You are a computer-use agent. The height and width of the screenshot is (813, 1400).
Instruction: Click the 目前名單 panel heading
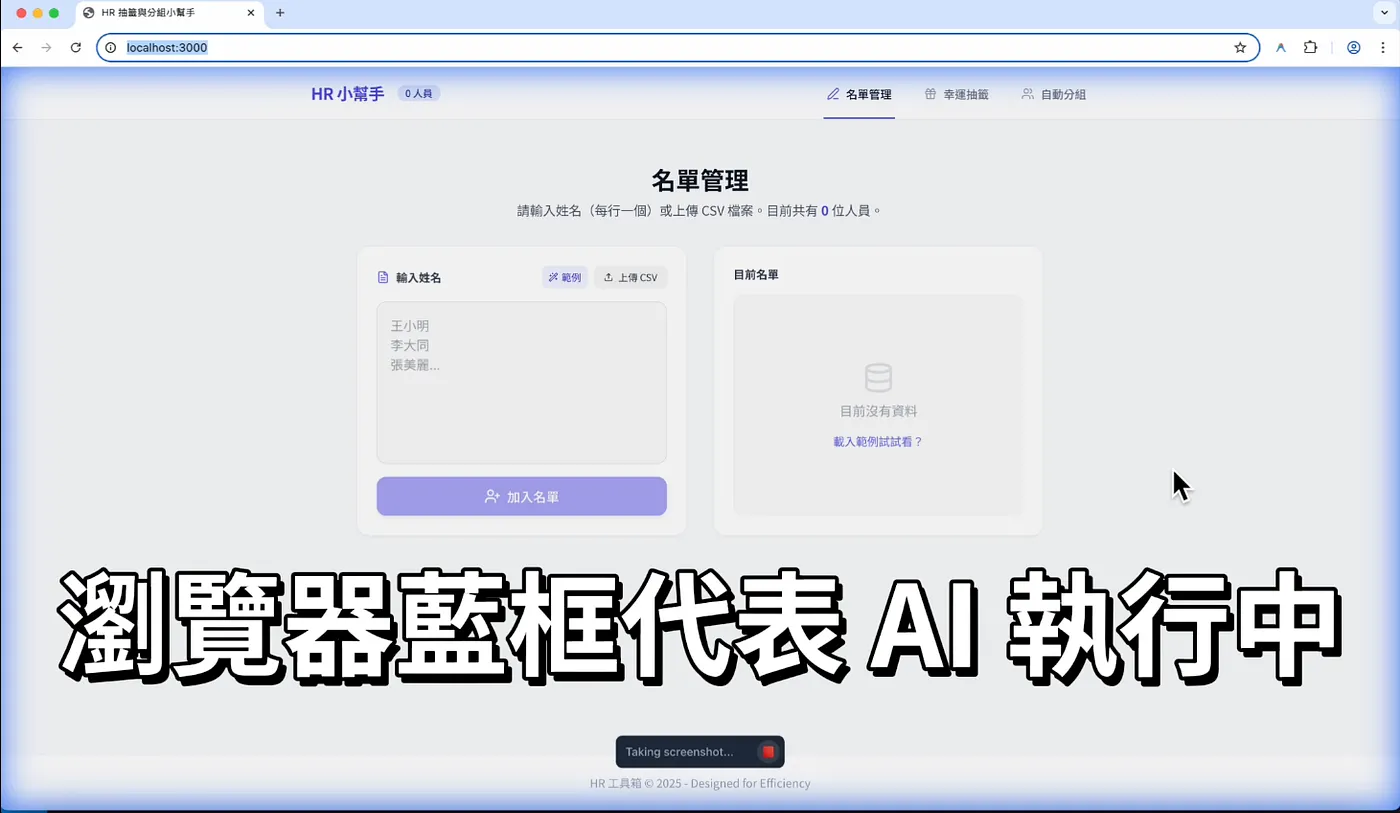(756, 274)
